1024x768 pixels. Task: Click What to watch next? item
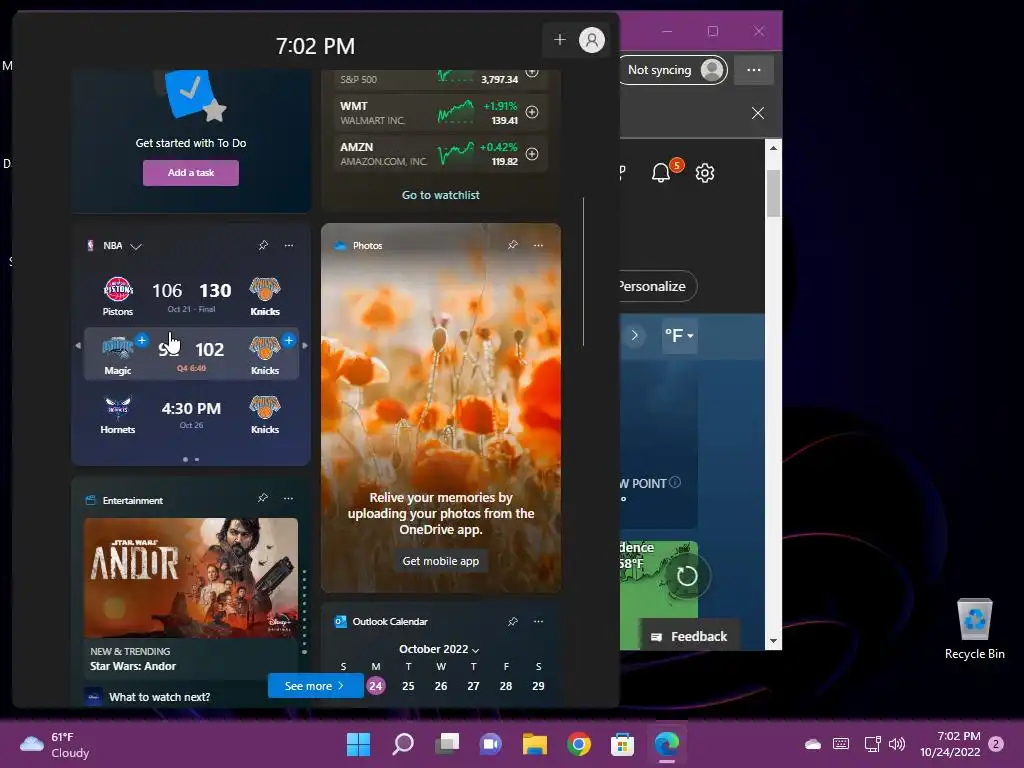159,697
